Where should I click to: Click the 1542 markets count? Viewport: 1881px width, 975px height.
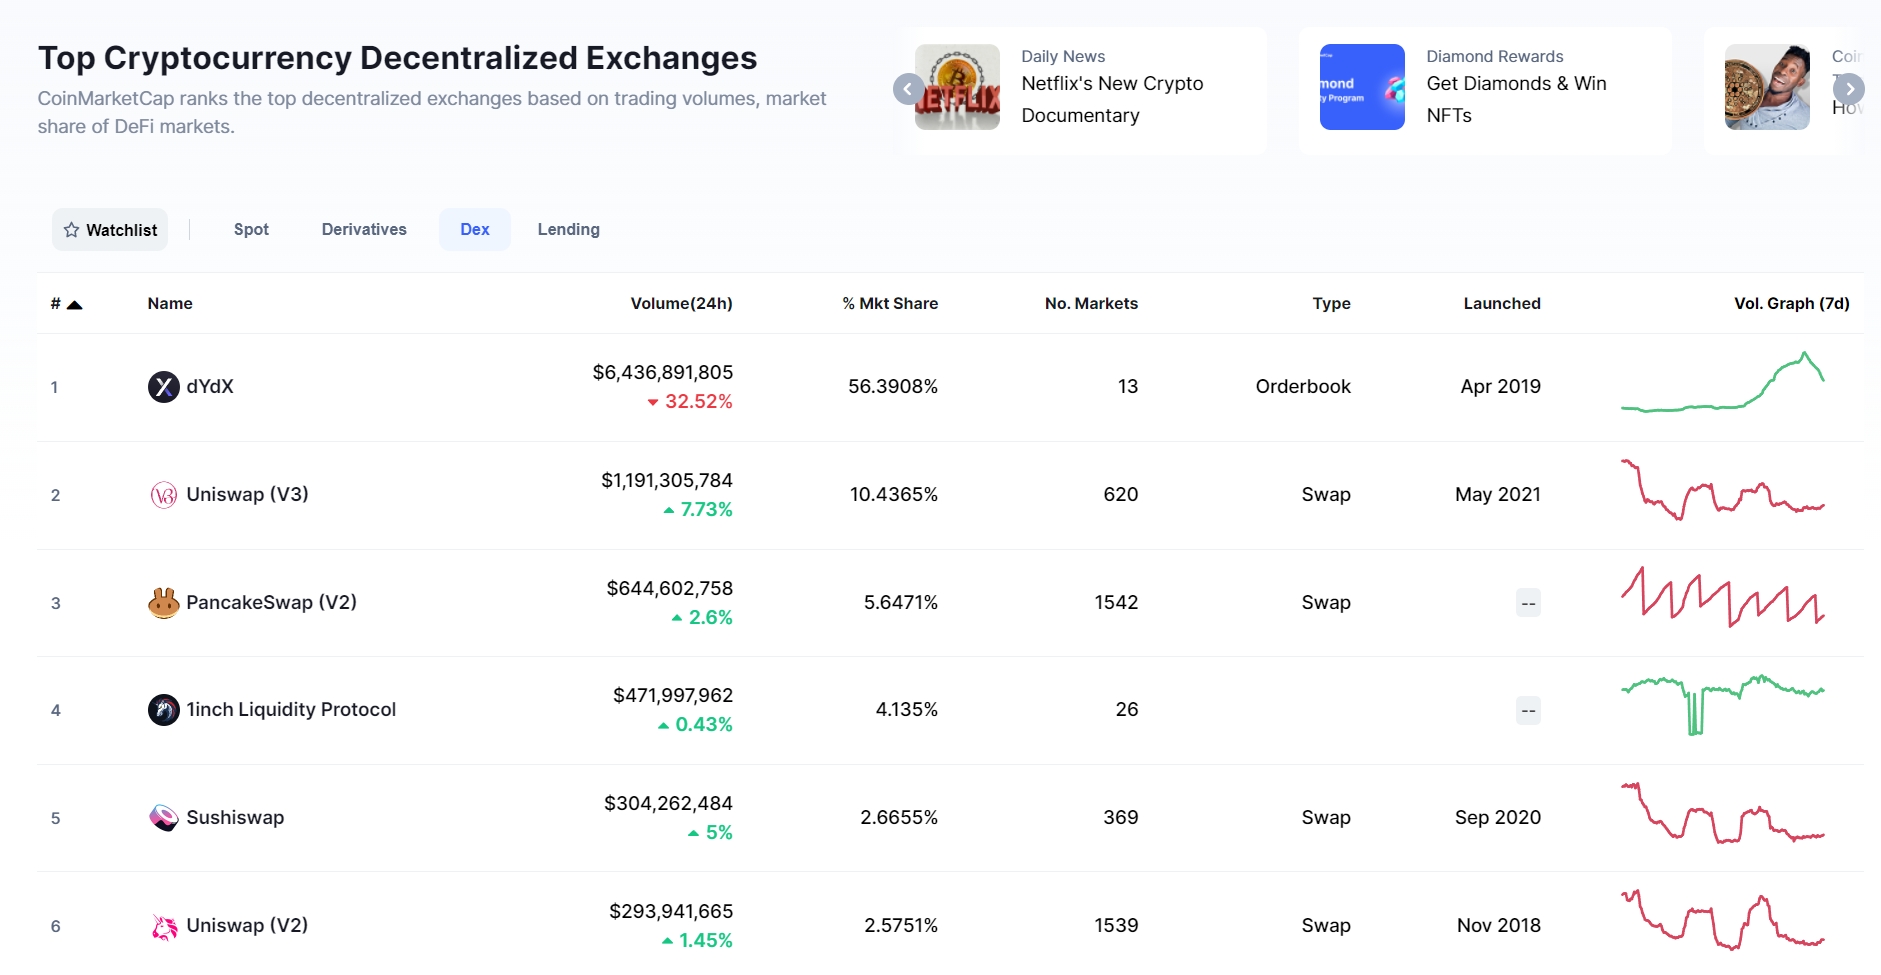pyautogui.click(x=1116, y=603)
